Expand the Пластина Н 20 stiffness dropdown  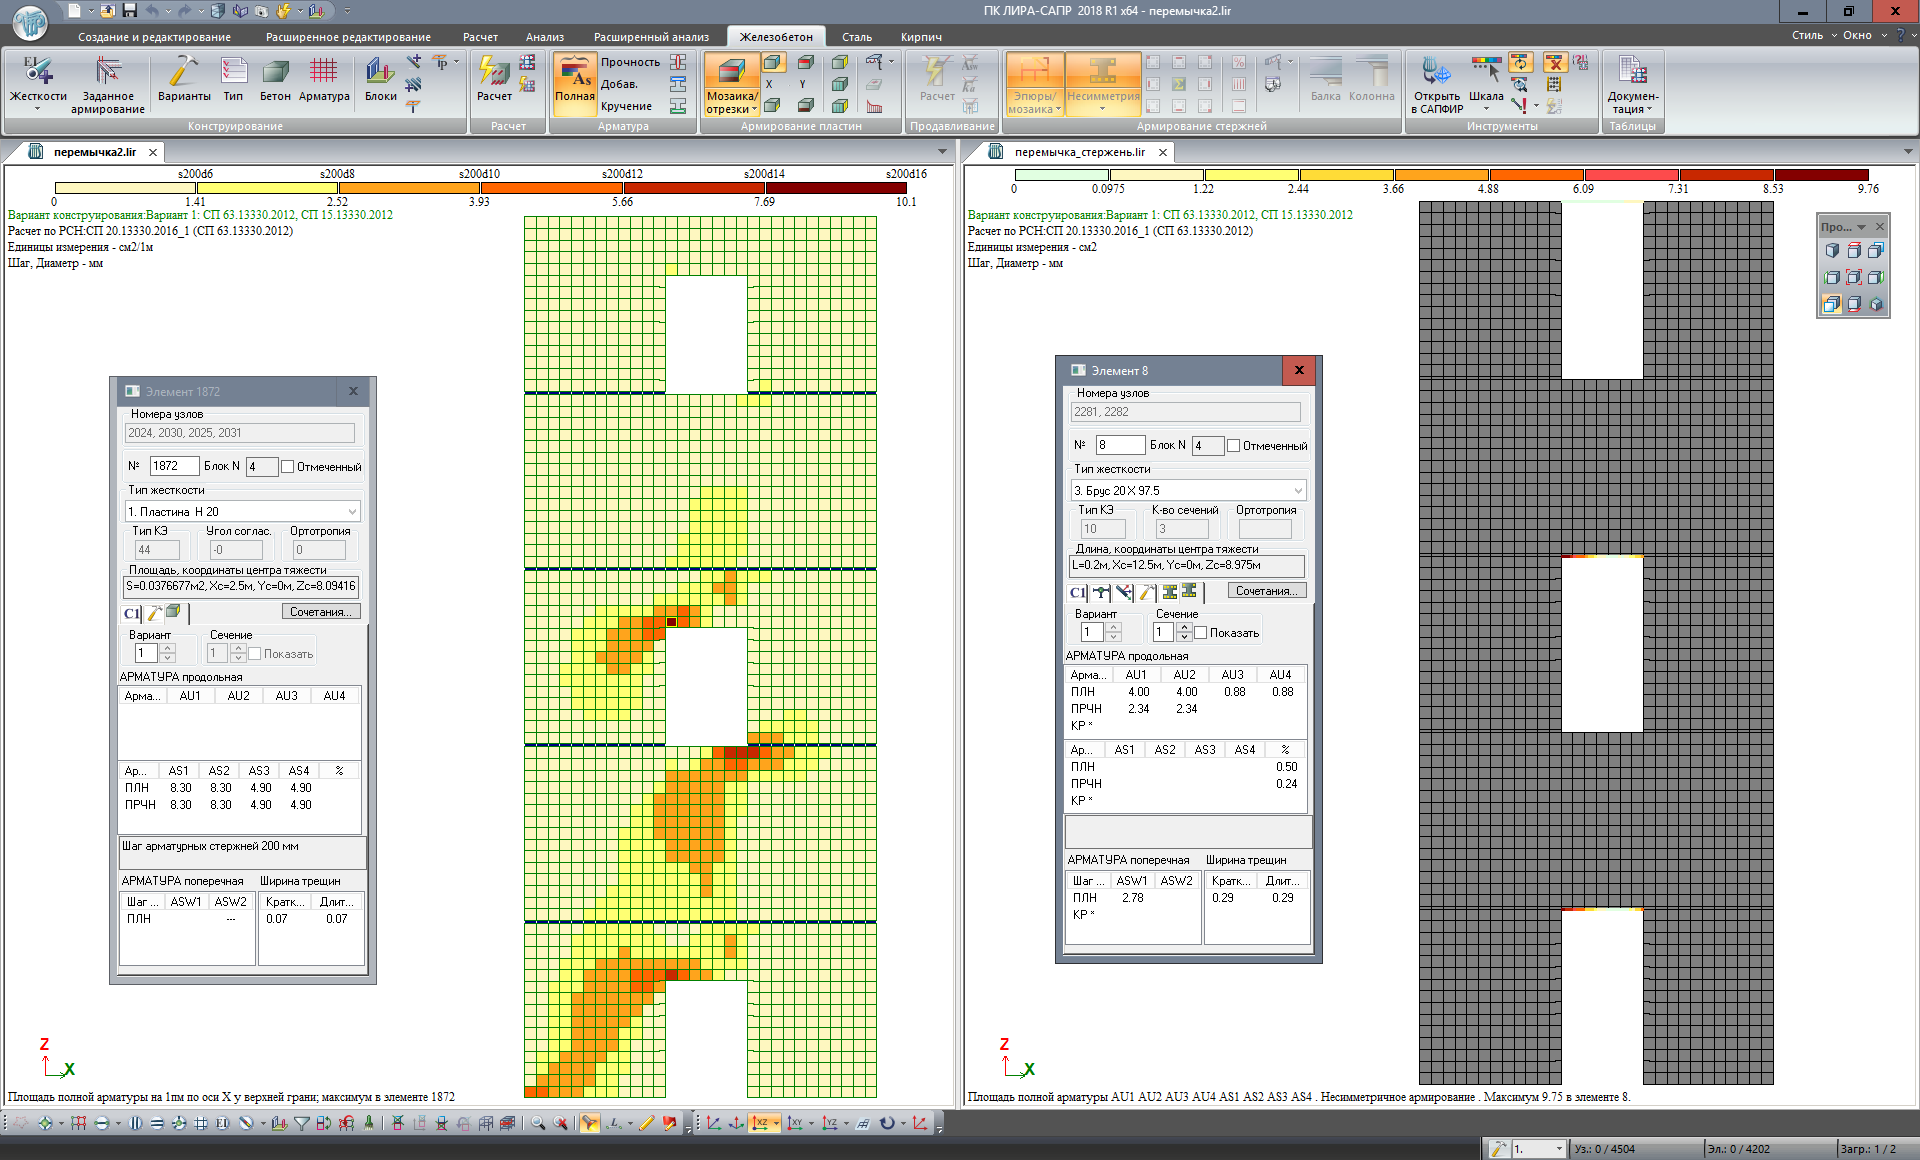pyautogui.click(x=352, y=512)
